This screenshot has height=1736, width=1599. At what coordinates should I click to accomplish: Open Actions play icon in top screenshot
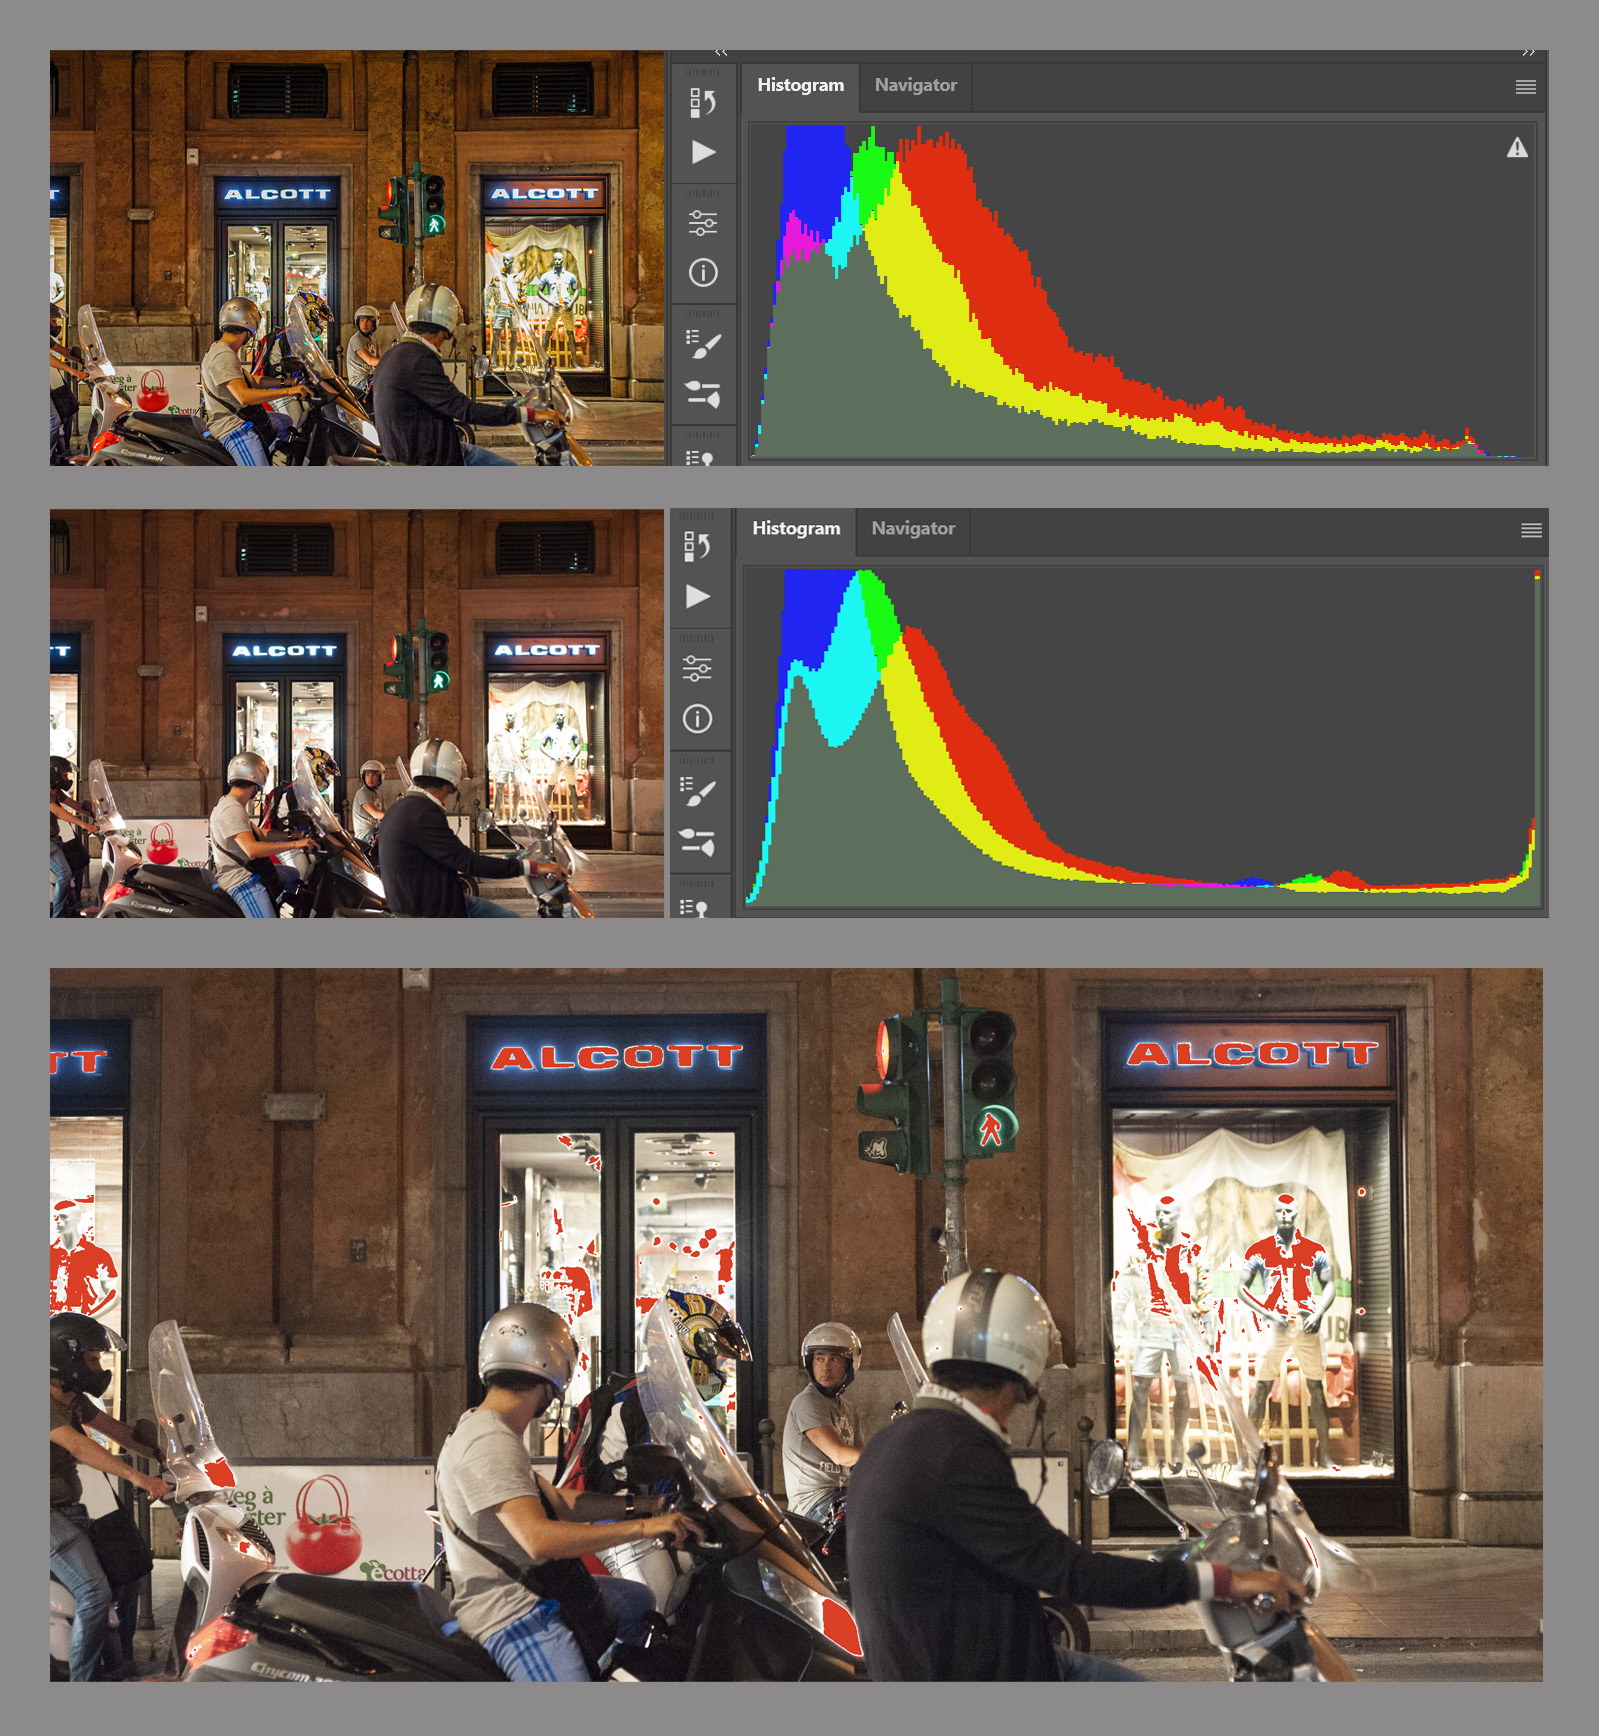[703, 152]
